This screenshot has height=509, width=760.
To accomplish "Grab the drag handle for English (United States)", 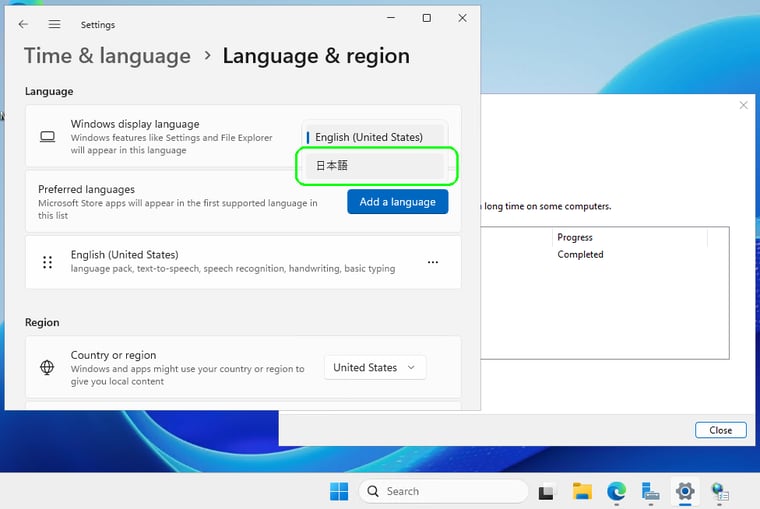I will tap(48, 262).
